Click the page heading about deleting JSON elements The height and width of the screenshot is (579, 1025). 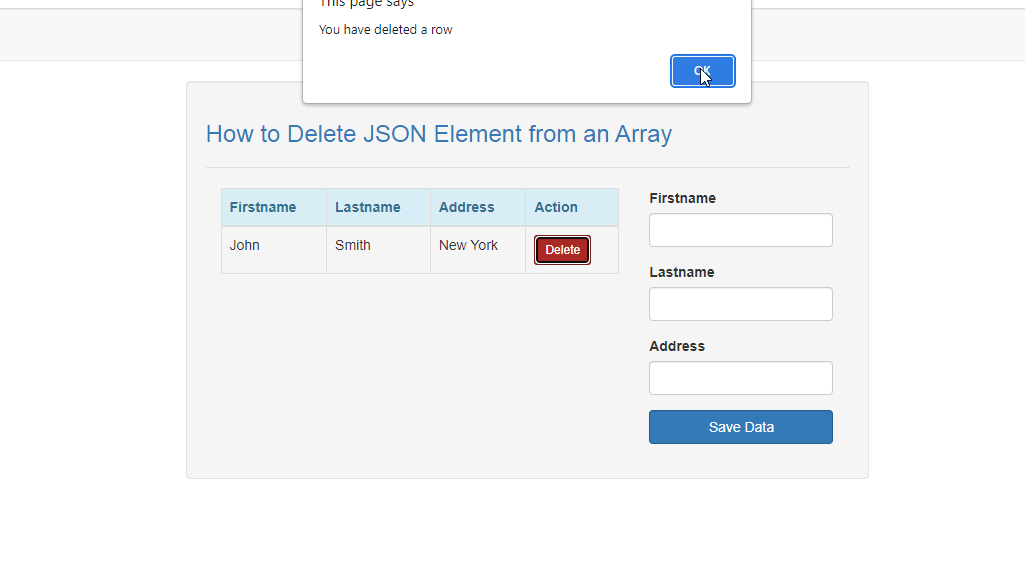[x=438, y=134]
